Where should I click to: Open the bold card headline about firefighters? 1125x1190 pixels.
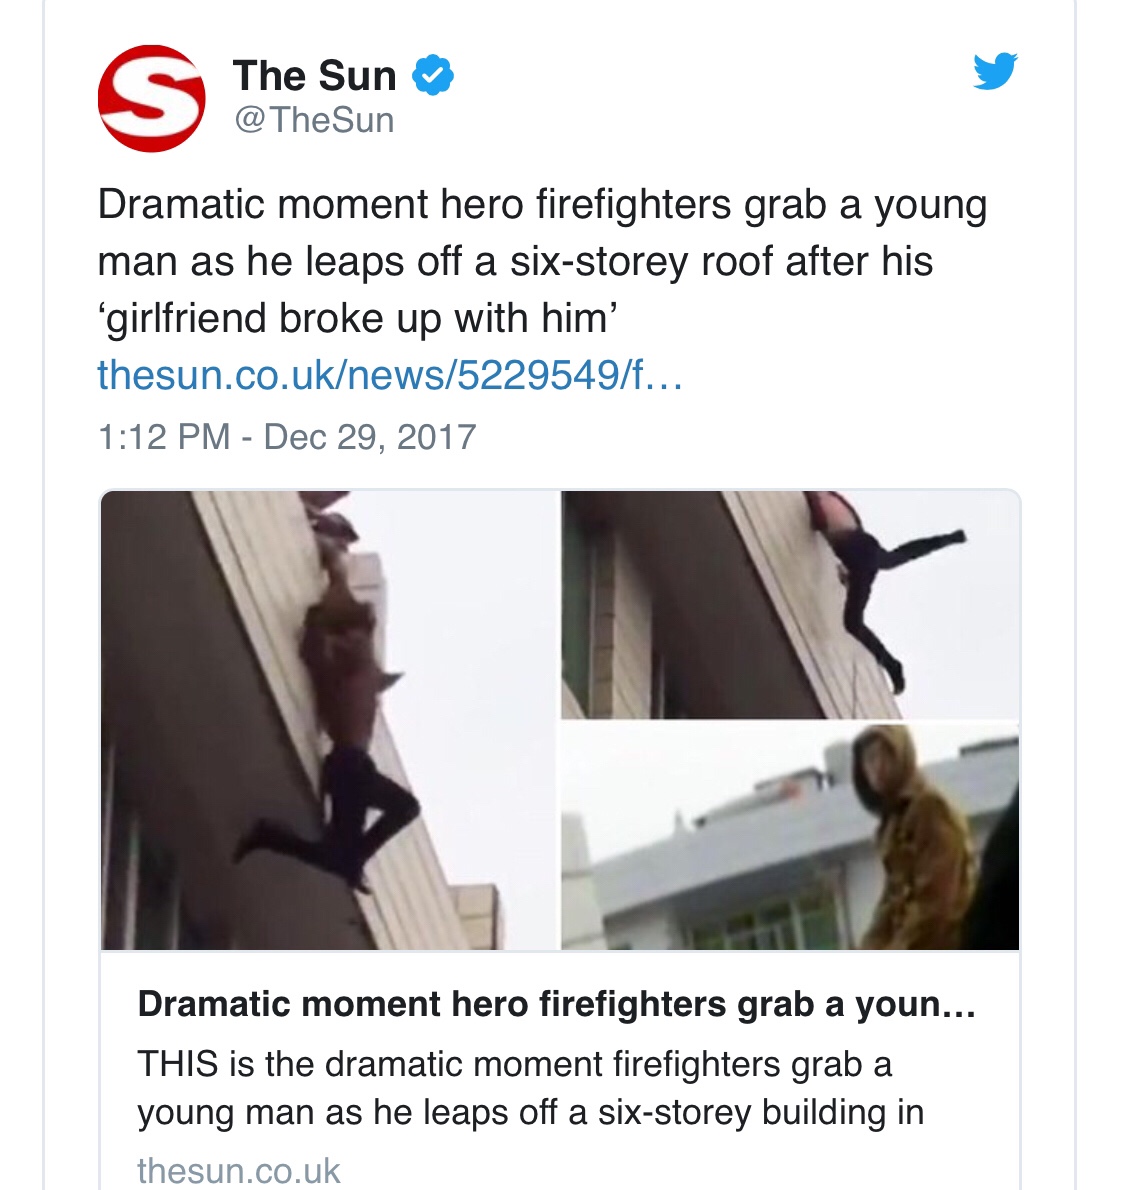[x=556, y=1004]
